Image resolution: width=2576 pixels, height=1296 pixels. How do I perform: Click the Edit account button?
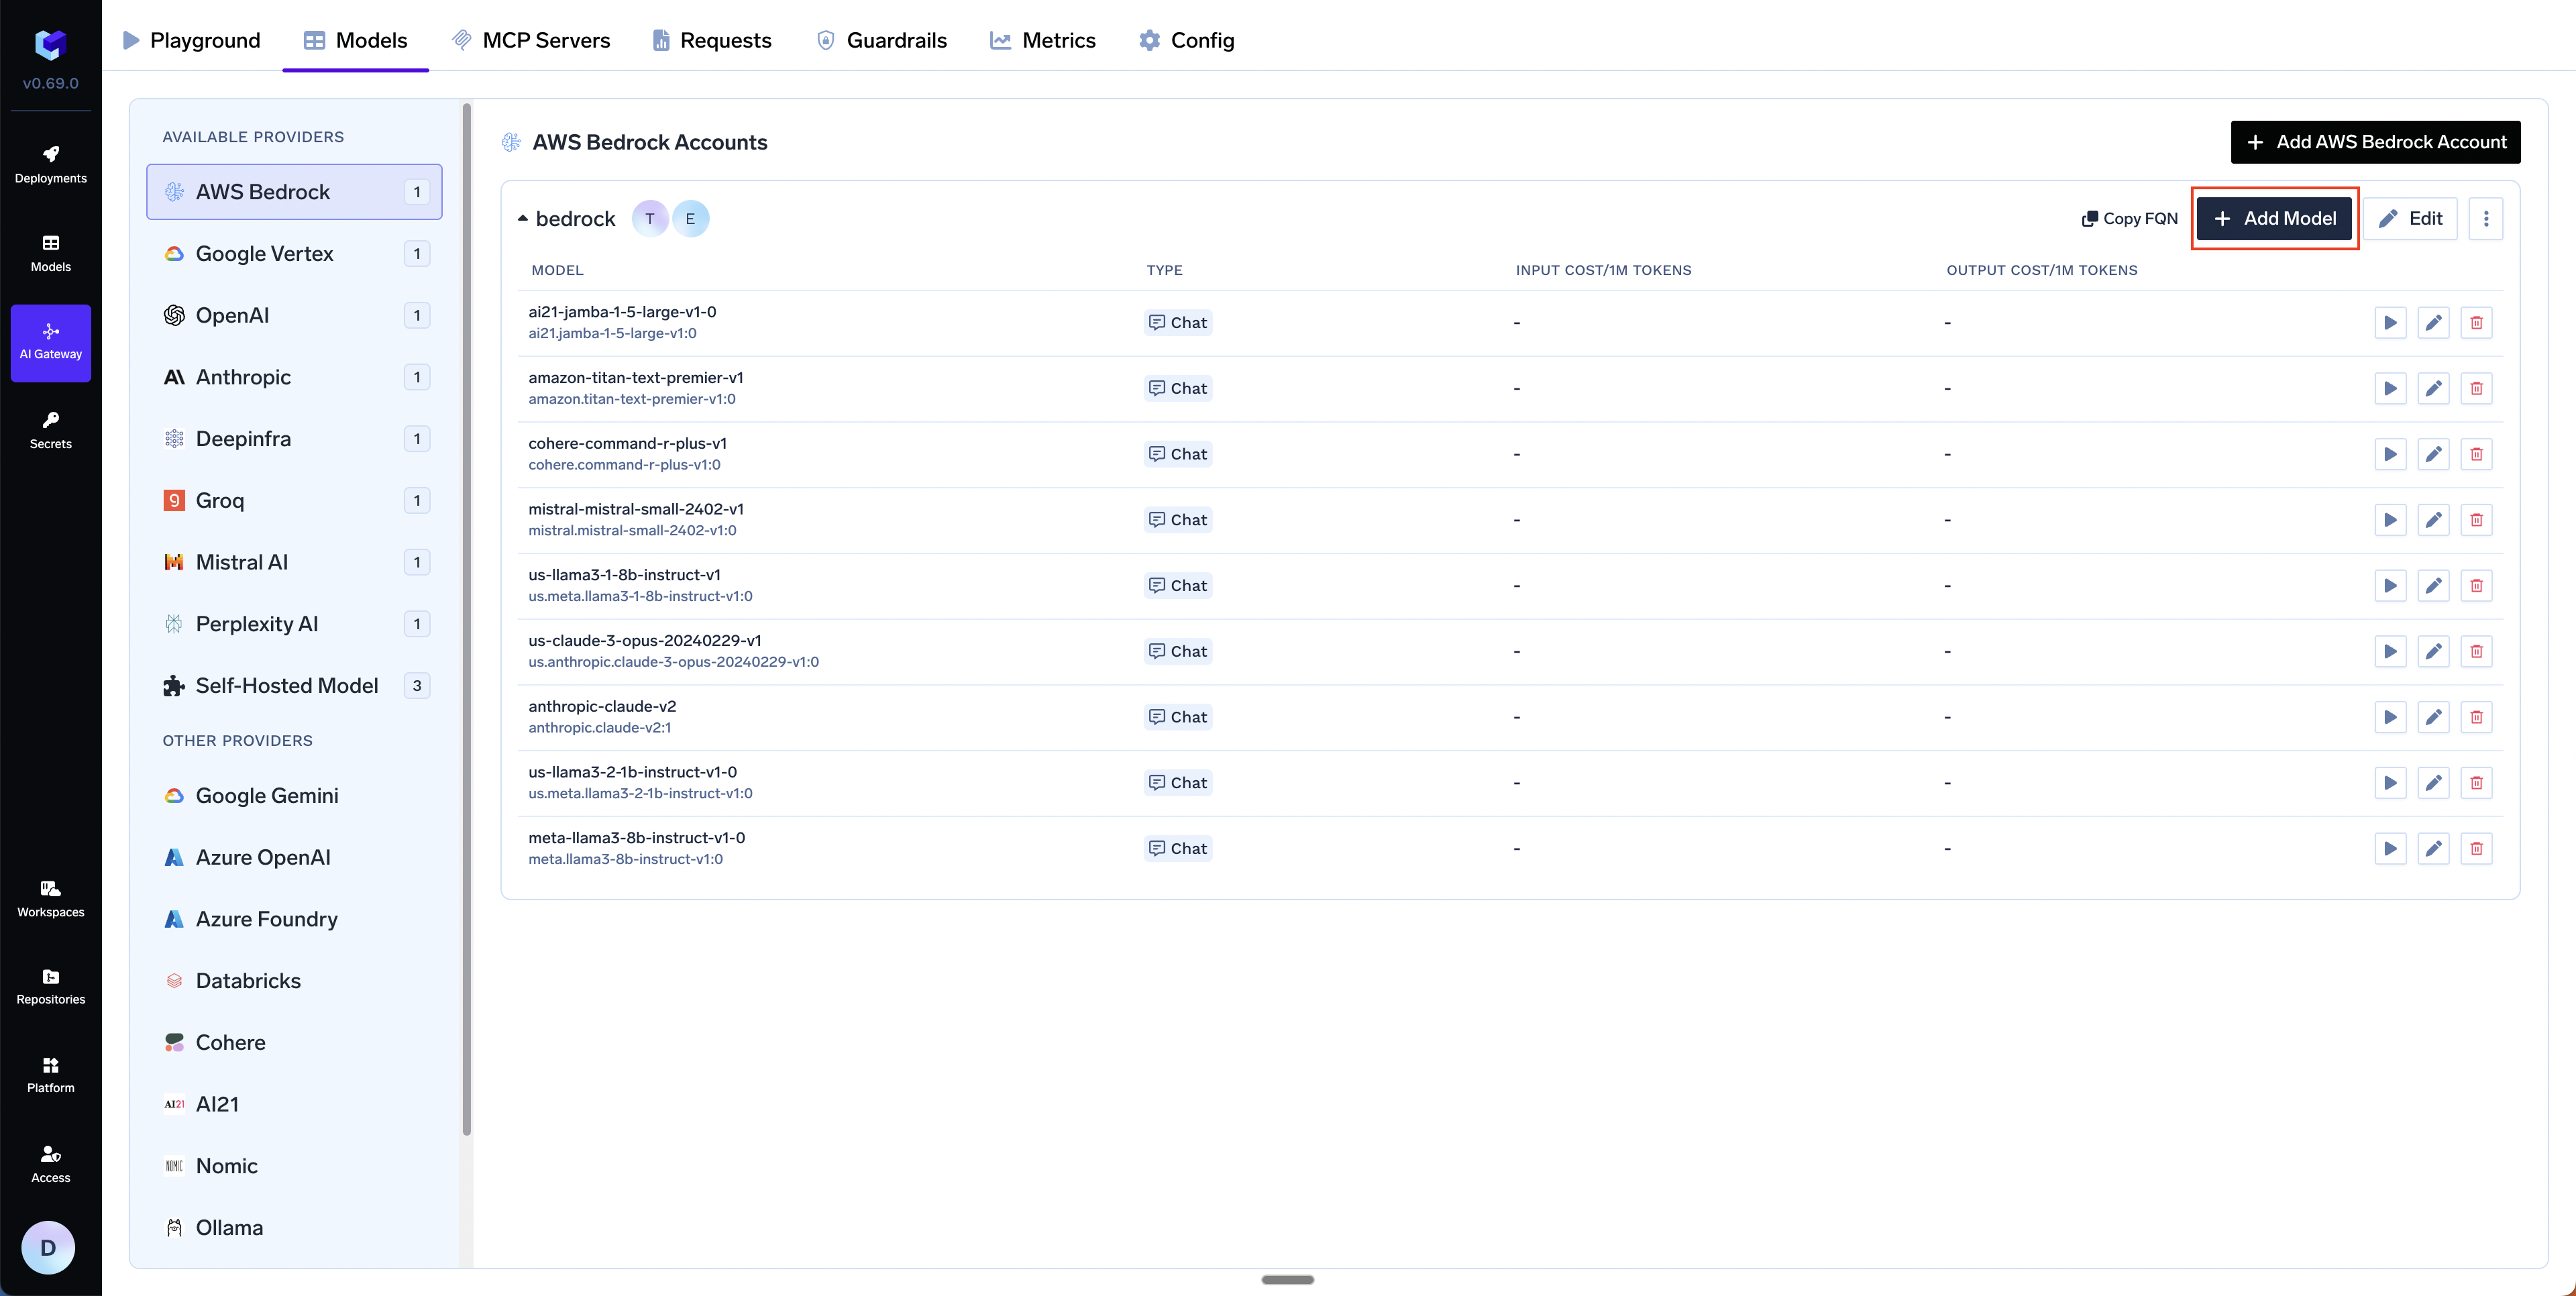point(2410,219)
